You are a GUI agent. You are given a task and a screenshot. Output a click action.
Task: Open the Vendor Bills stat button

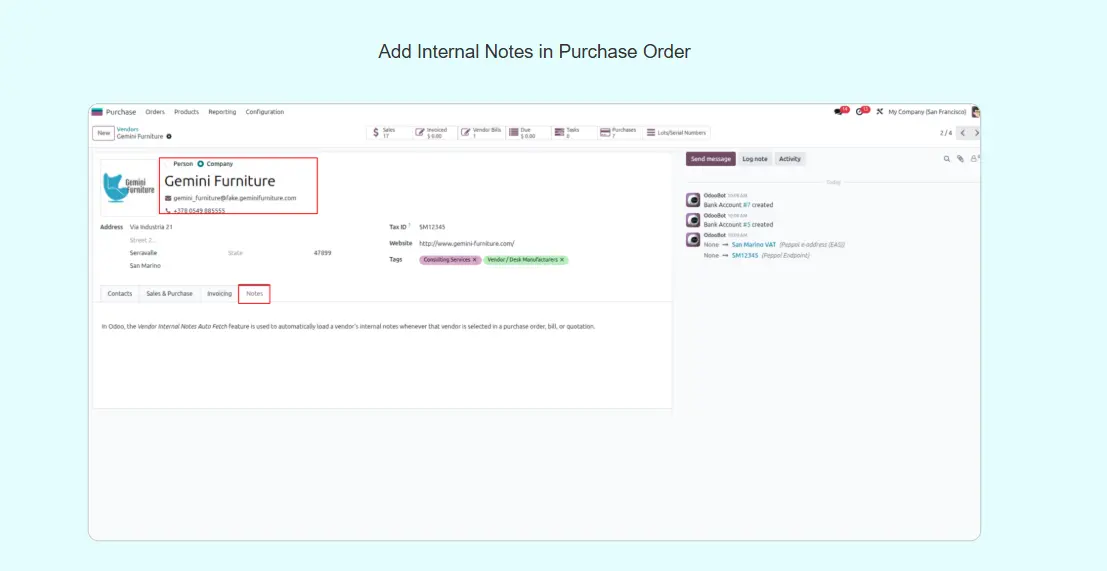click(481, 132)
